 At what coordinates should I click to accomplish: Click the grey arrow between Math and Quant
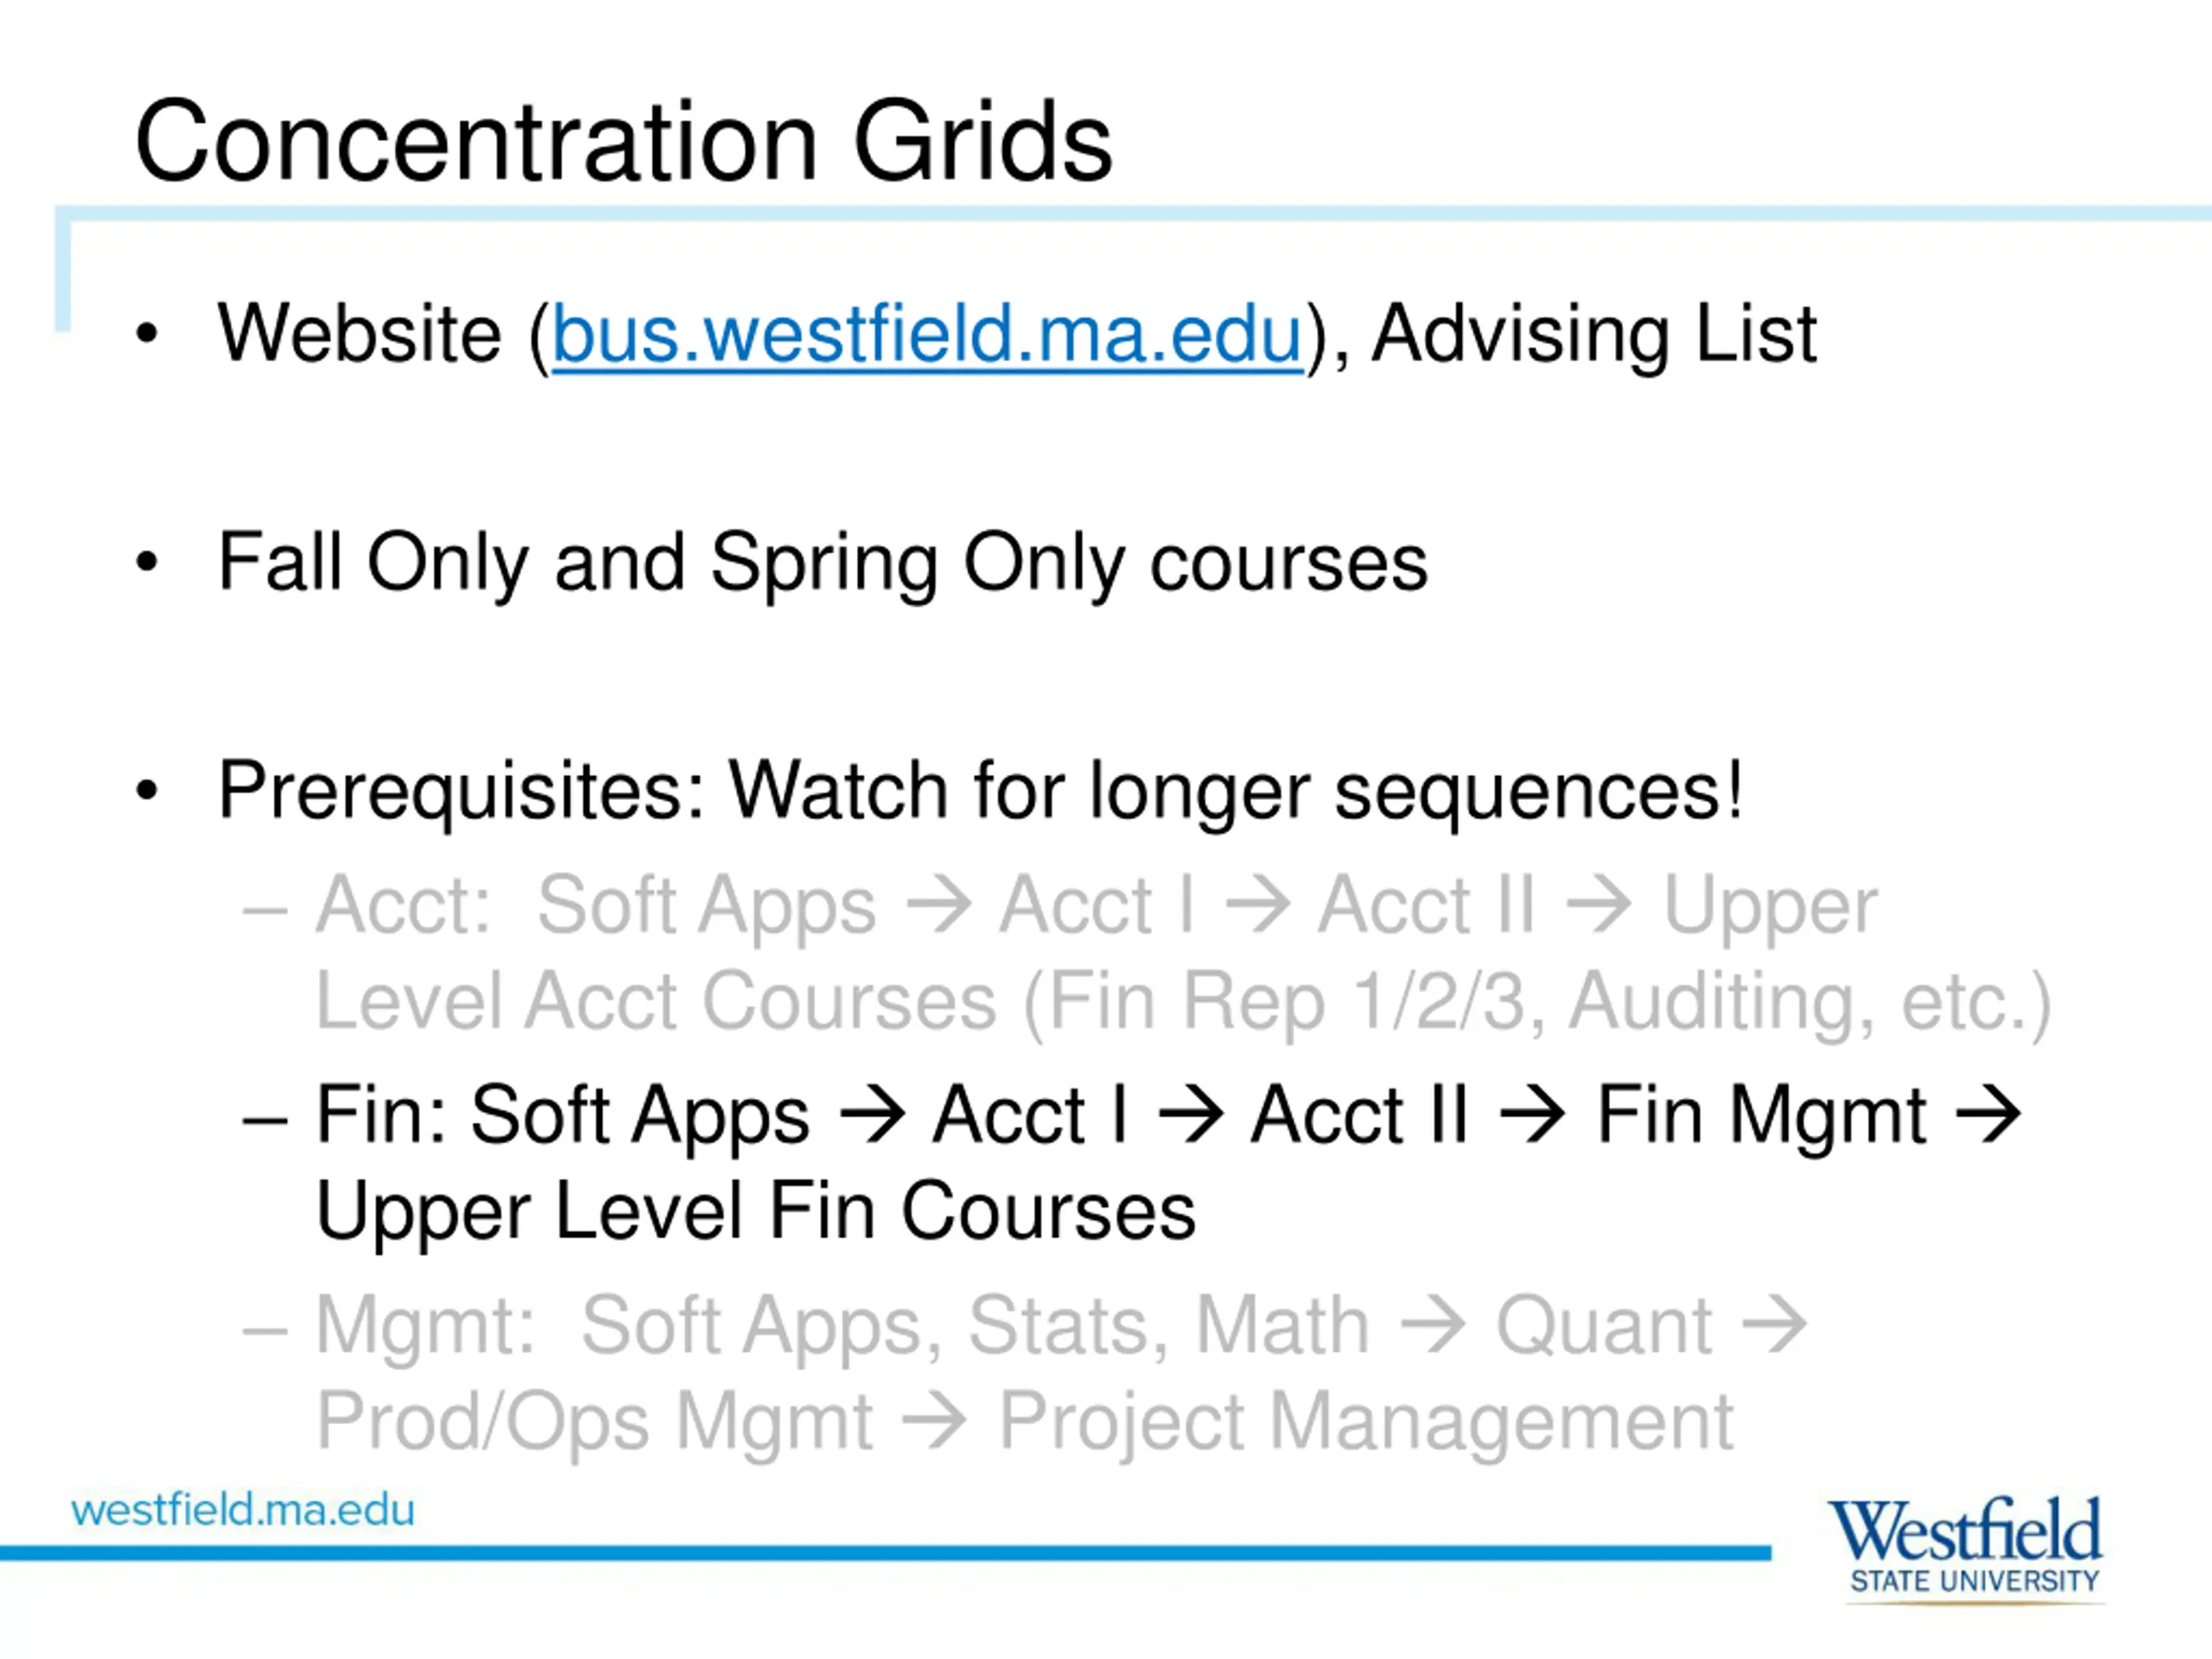pyautogui.click(x=1433, y=1325)
